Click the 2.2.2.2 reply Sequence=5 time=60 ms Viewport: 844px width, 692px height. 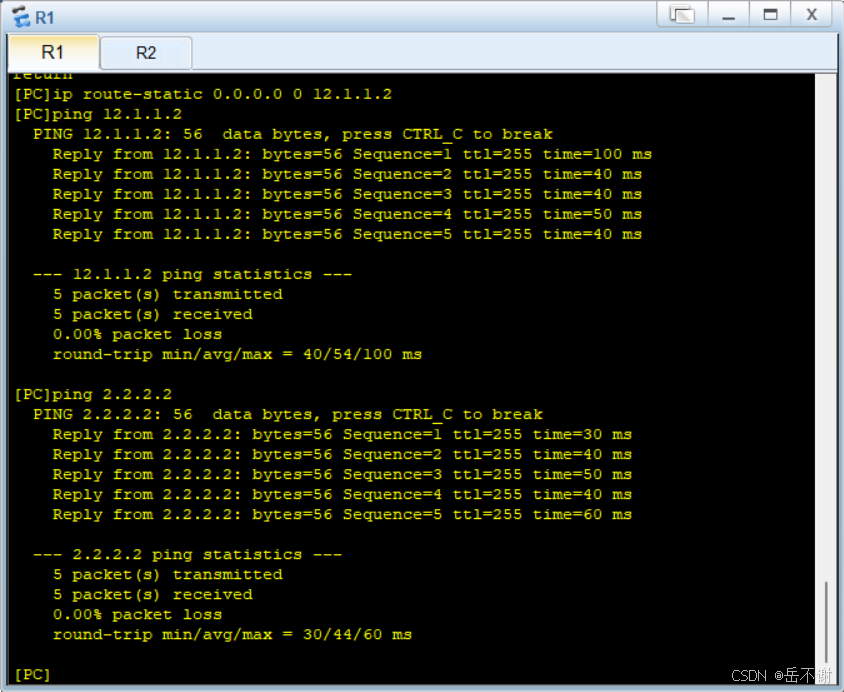(x=342, y=514)
